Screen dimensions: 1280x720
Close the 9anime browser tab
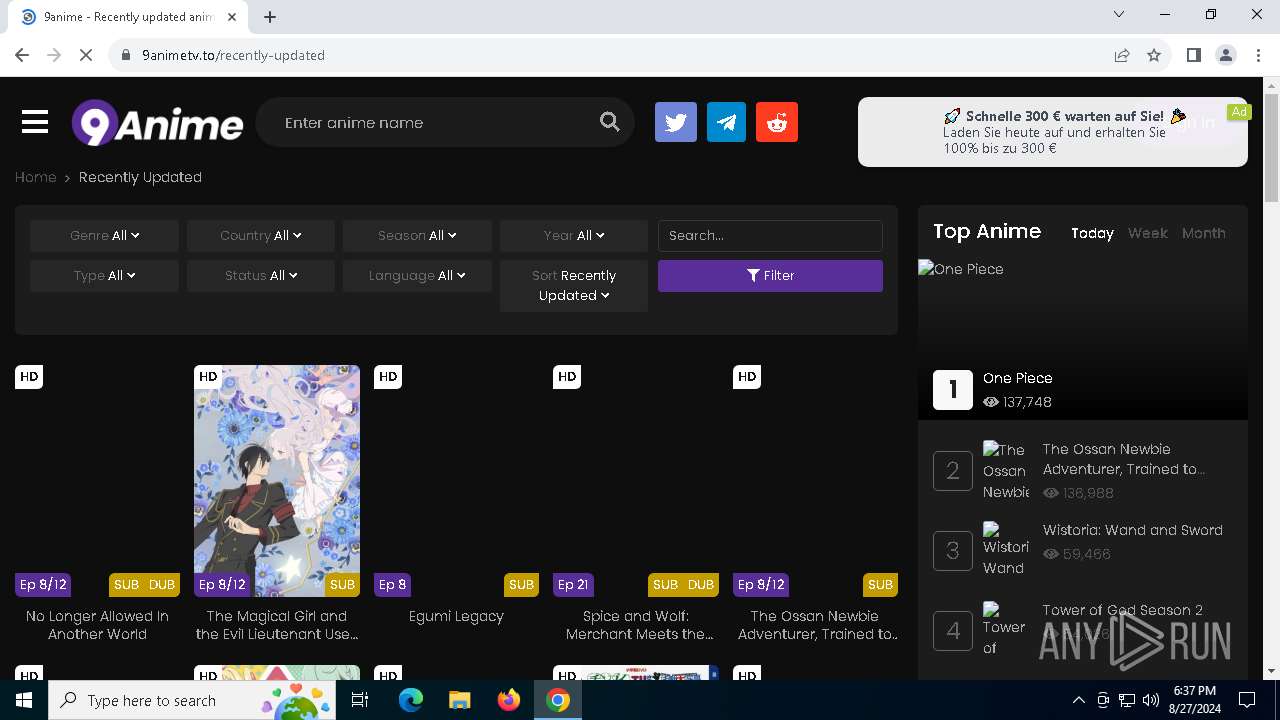click(x=233, y=16)
